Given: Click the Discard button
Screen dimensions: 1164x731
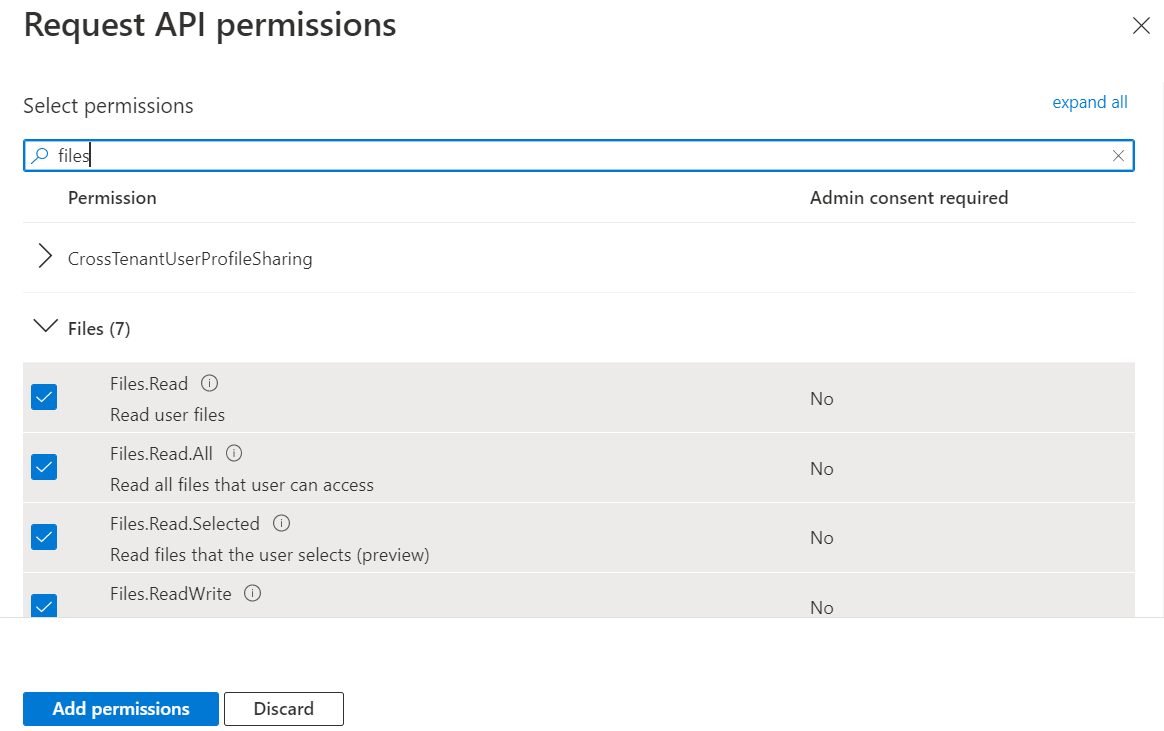Looking at the screenshot, I should [x=283, y=708].
